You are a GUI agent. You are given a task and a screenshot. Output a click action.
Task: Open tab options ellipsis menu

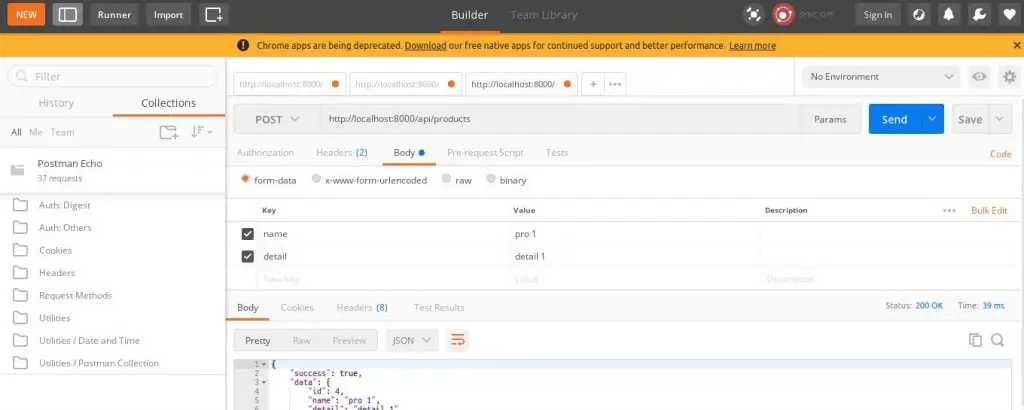[615, 84]
